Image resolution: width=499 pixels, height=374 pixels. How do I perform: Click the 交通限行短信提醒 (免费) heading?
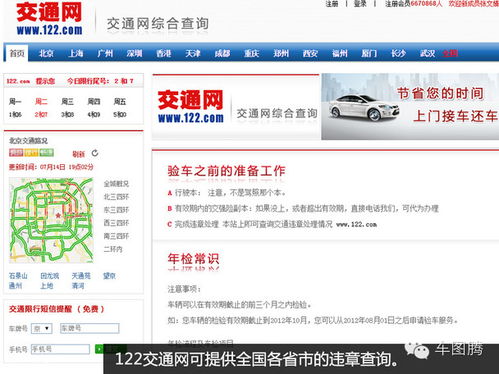click(56, 309)
